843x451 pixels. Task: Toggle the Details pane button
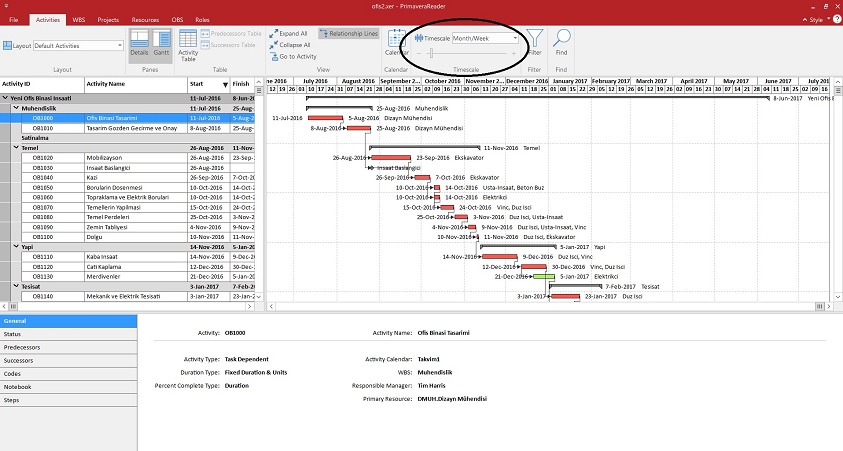pyautogui.click(x=139, y=44)
